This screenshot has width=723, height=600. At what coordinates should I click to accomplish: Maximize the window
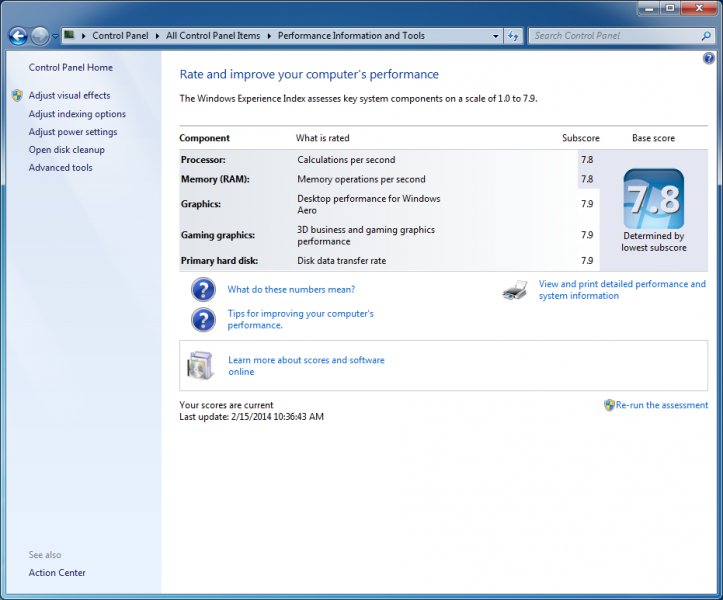(x=670, y=8)
